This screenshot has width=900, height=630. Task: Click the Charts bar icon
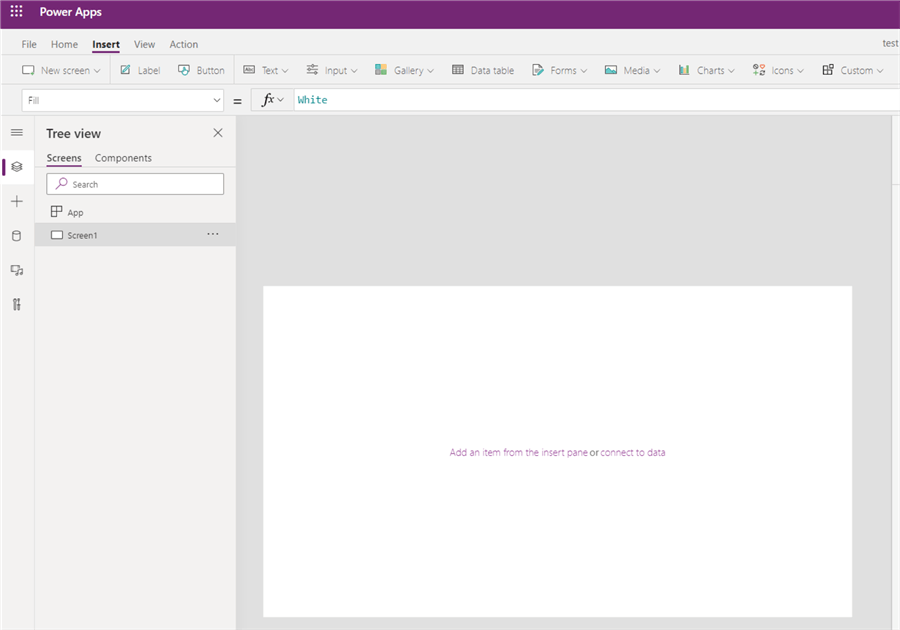coord(684,69)
